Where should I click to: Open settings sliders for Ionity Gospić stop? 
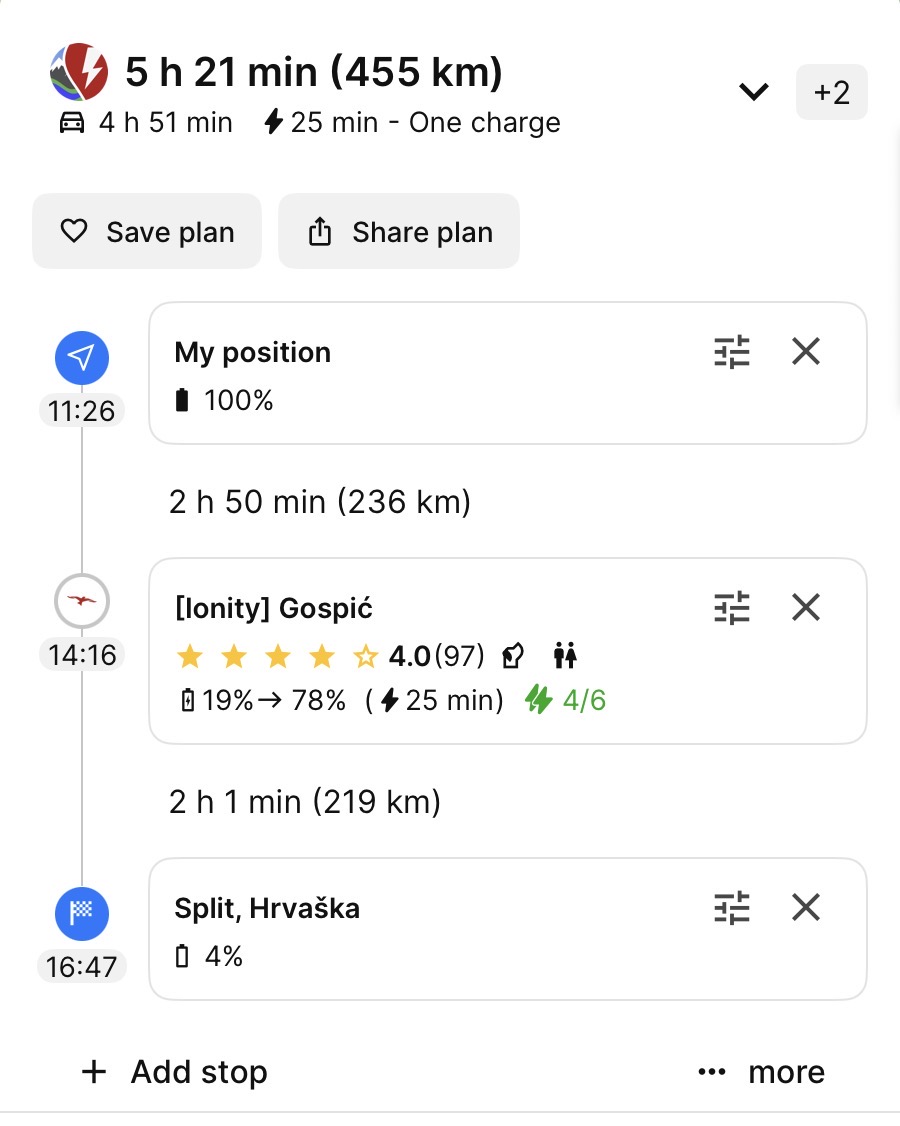[732, 608]
